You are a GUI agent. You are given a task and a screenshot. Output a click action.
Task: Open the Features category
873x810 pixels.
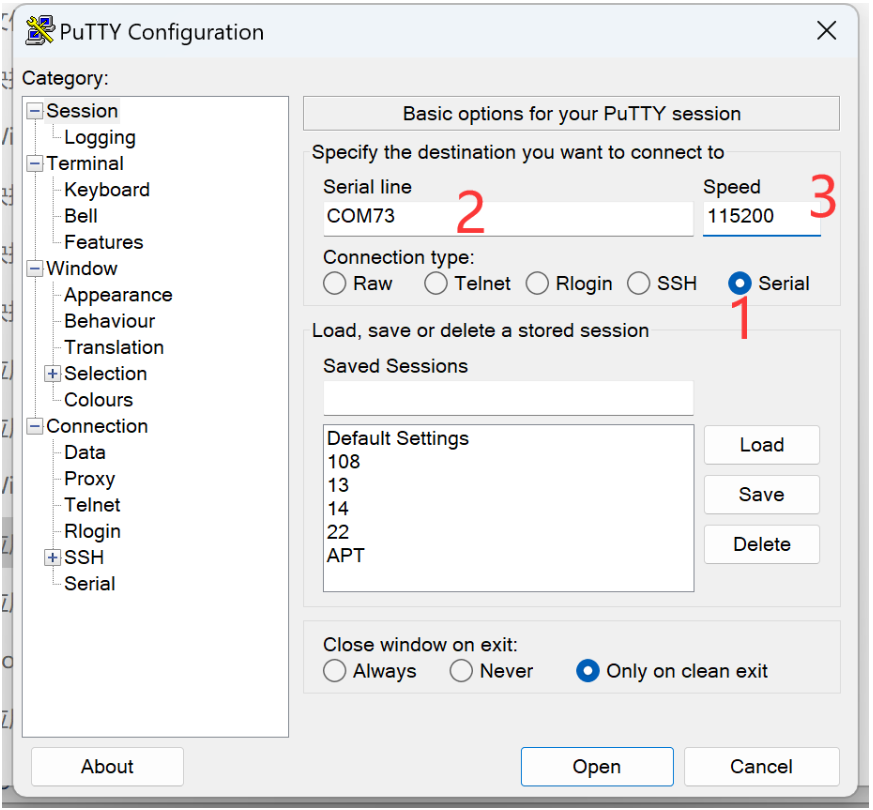coord(104,242)
